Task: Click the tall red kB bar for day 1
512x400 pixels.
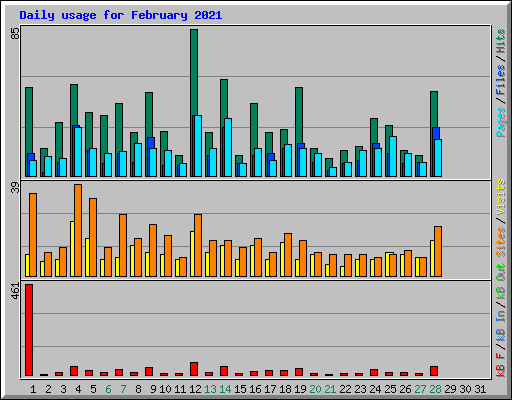Action: 29,330
